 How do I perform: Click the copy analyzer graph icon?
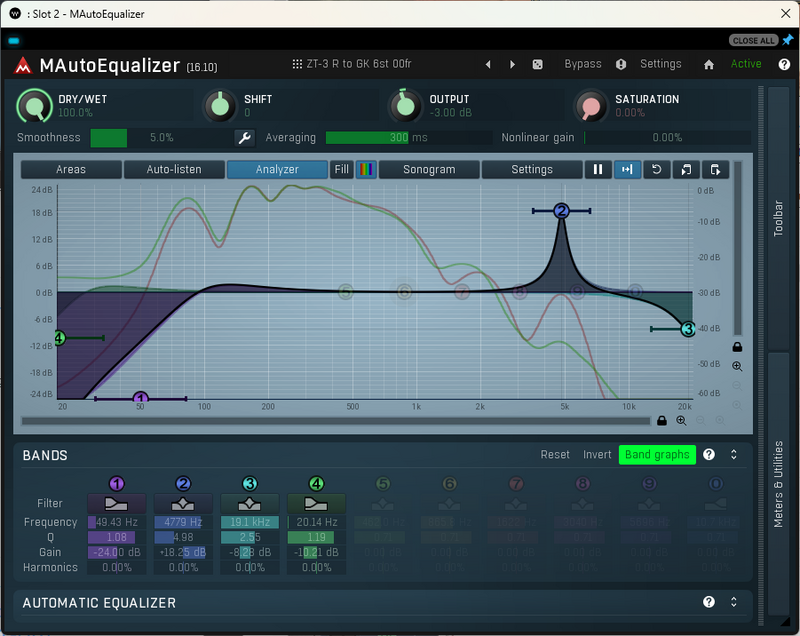click(686, 169)
